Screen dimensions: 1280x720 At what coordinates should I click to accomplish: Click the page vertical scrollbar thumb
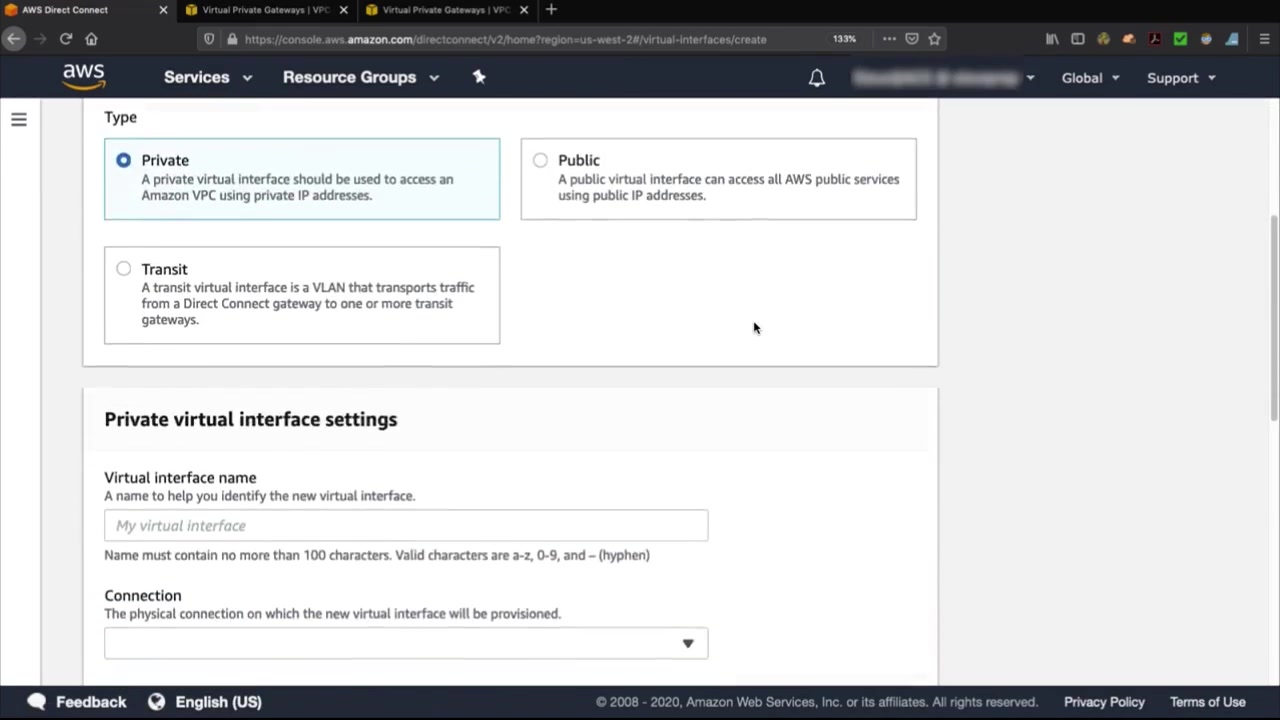(x=1274, y=317)
